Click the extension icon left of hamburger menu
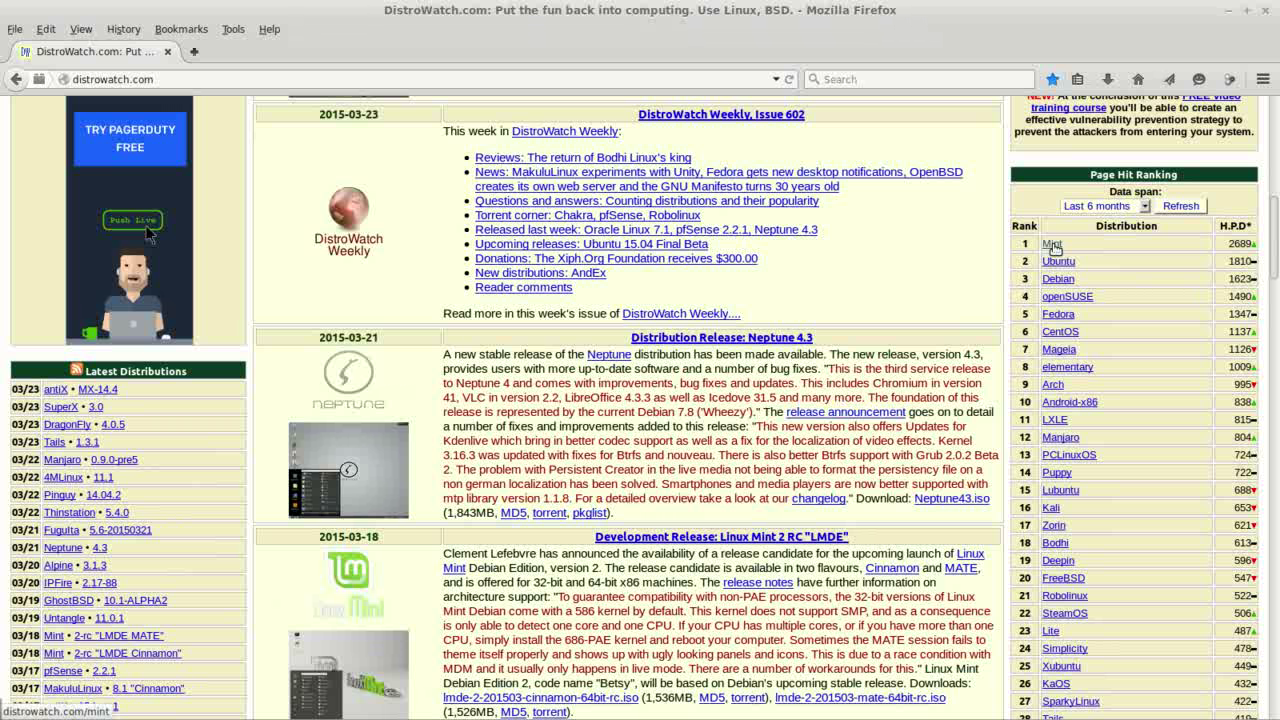1280x720 pixels. (1230, 79)
